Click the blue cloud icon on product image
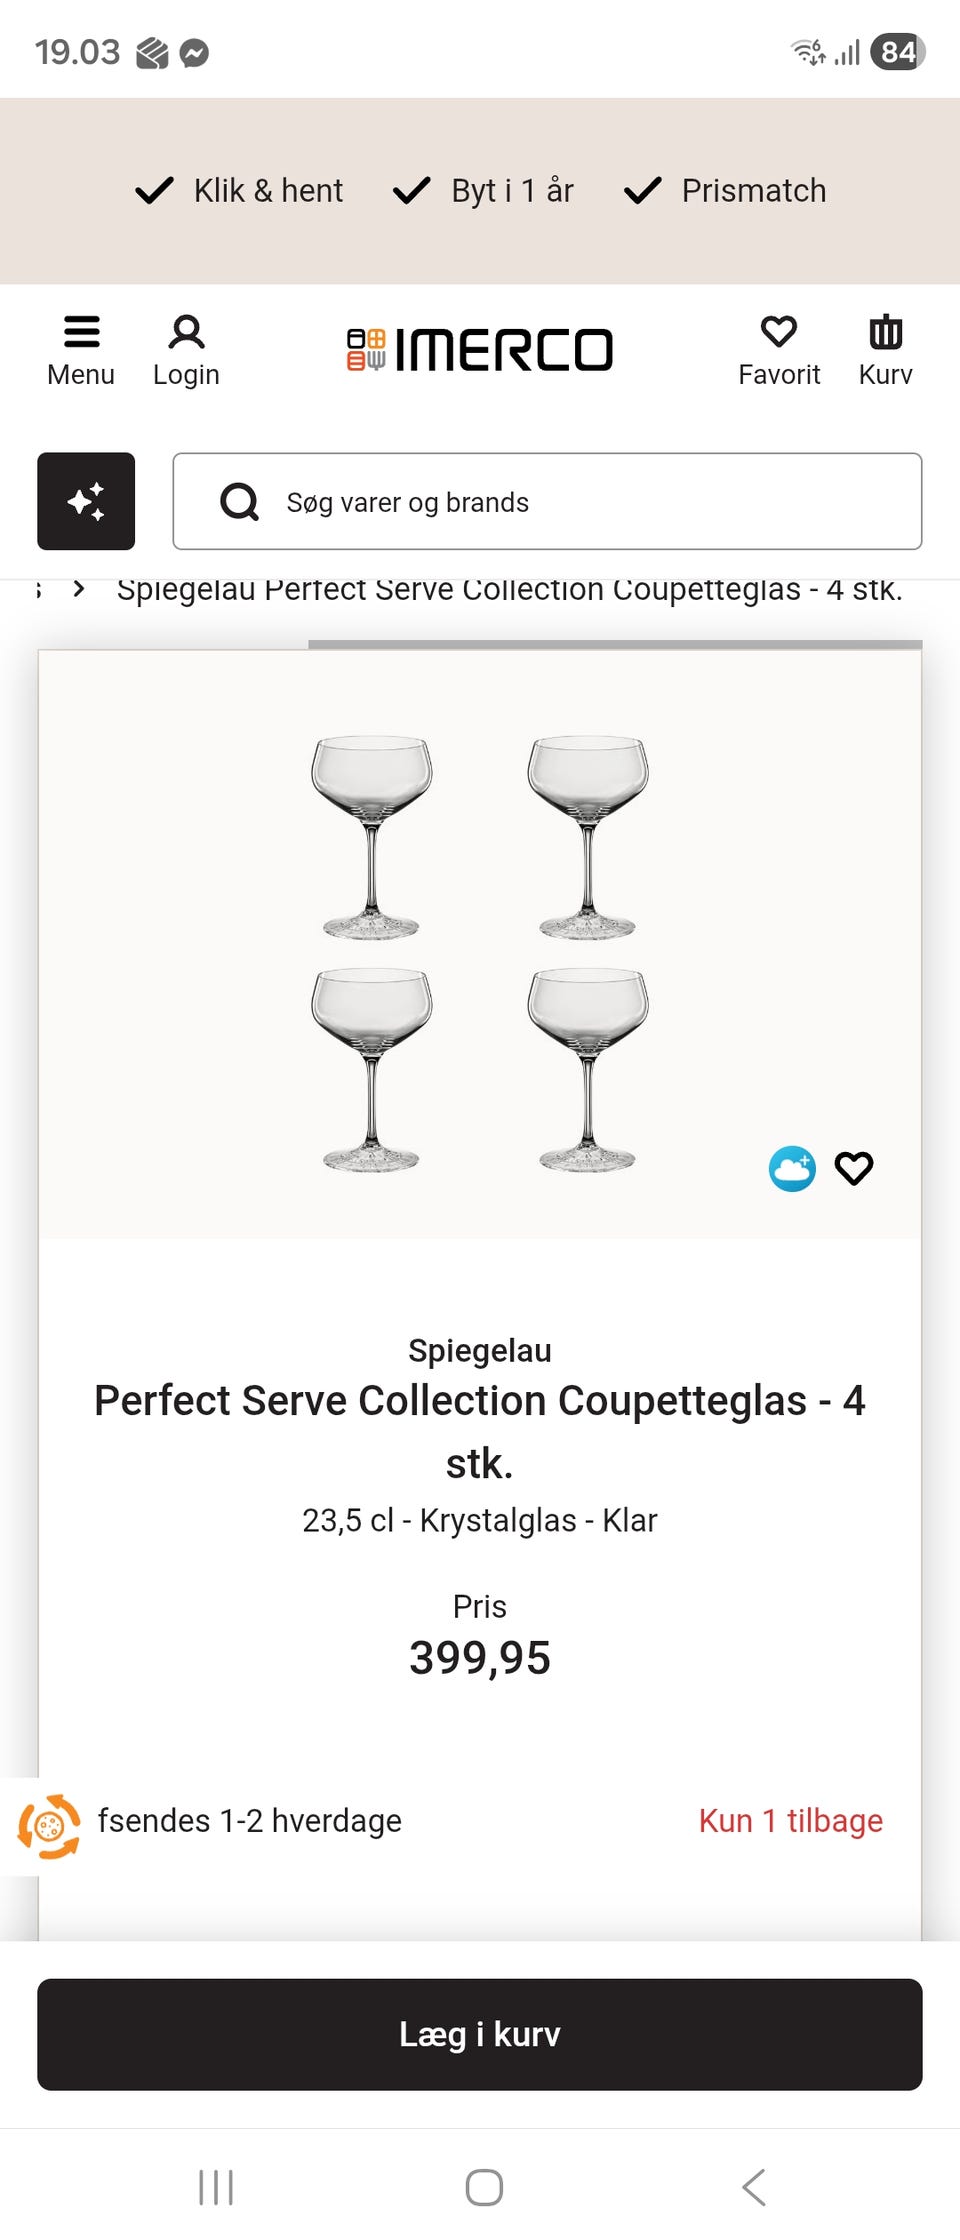The image size is (960, 2240). [792, 1168]
